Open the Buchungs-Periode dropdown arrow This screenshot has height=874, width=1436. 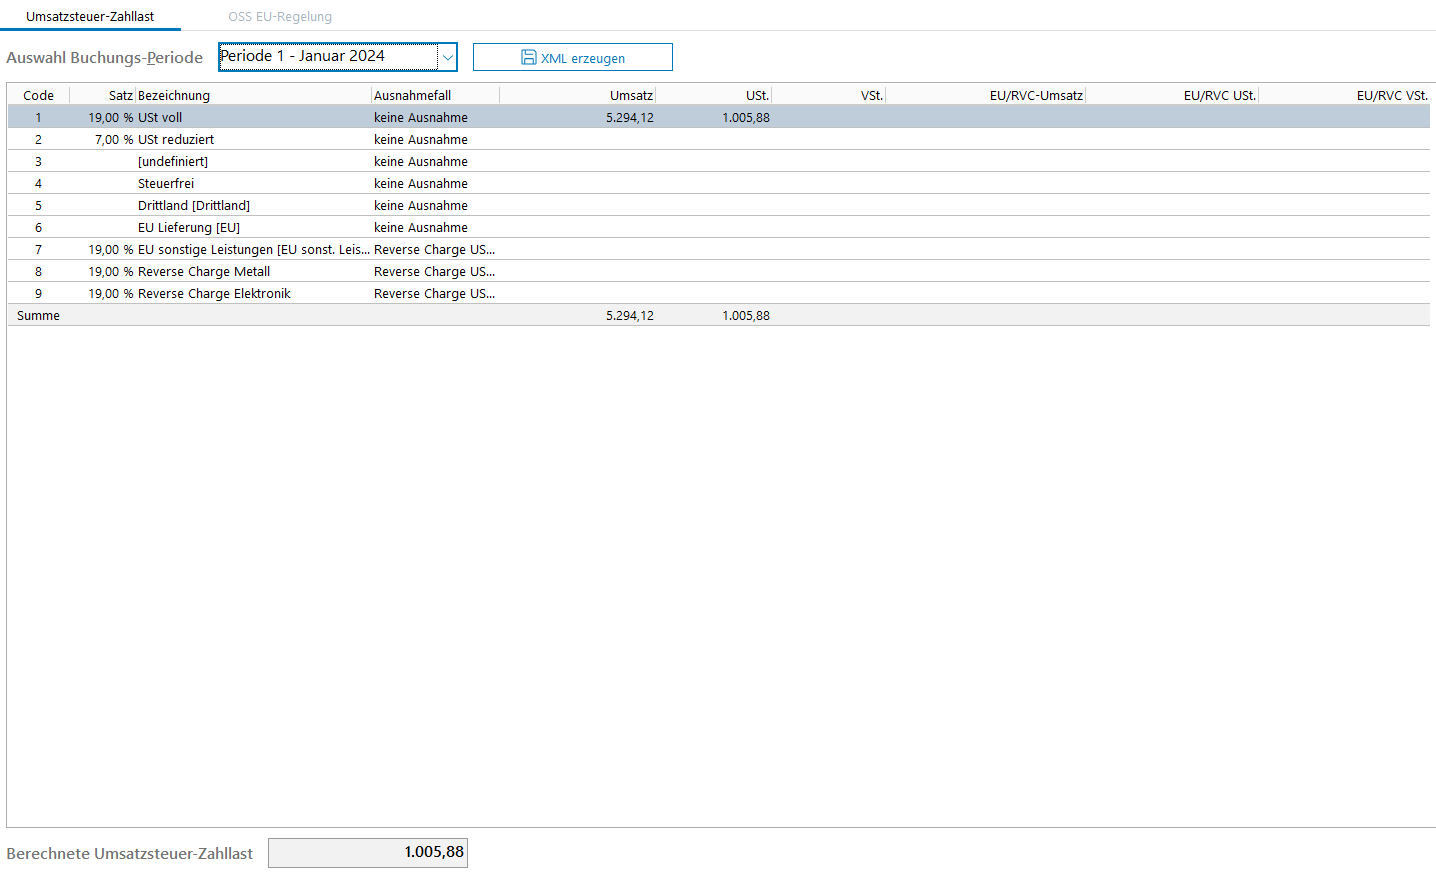448,57
